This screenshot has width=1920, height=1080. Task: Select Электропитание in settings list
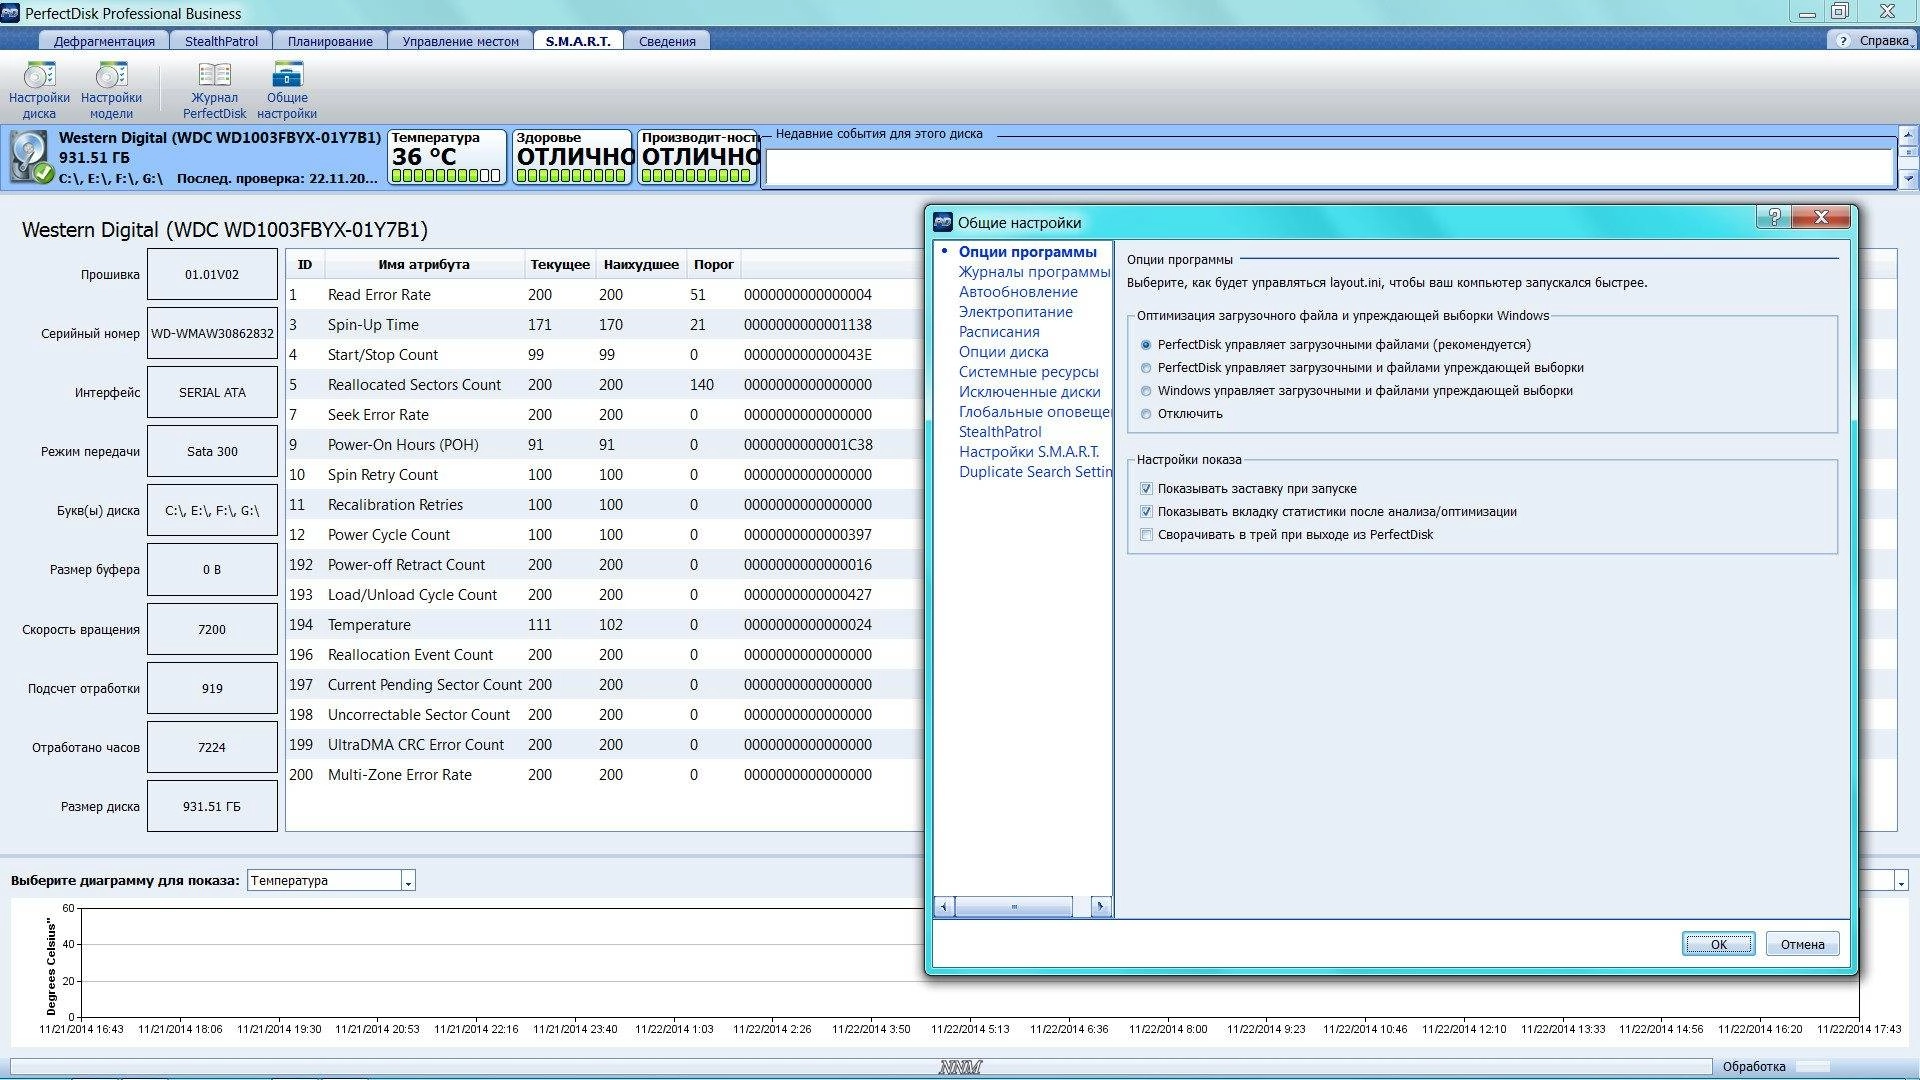click(x=1015, y=312)
